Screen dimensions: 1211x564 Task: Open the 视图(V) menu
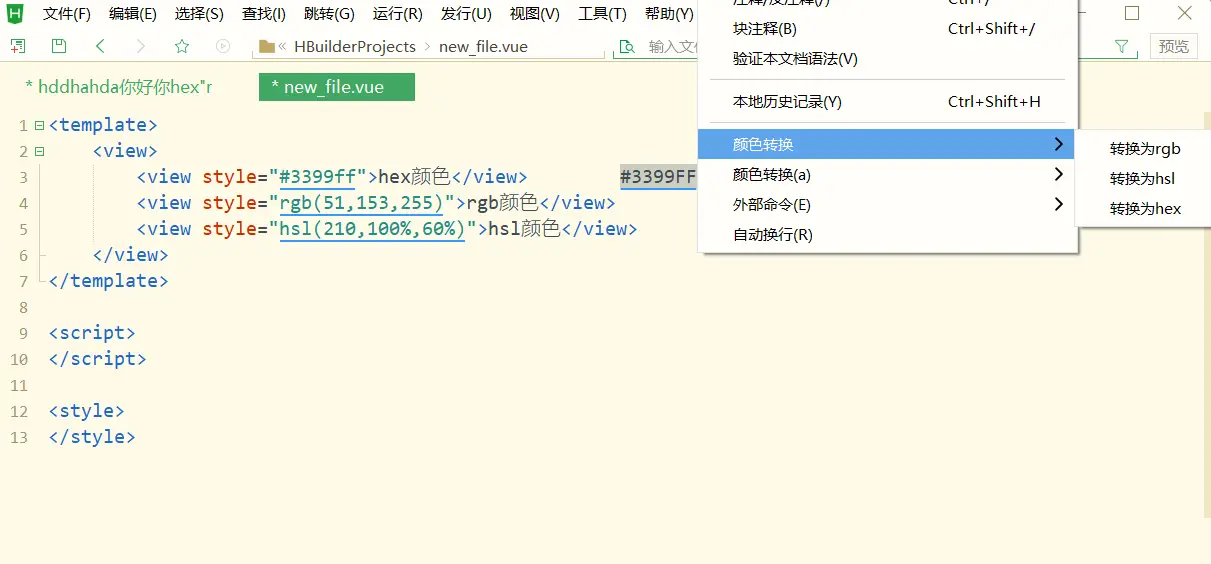tap(535, 14)
